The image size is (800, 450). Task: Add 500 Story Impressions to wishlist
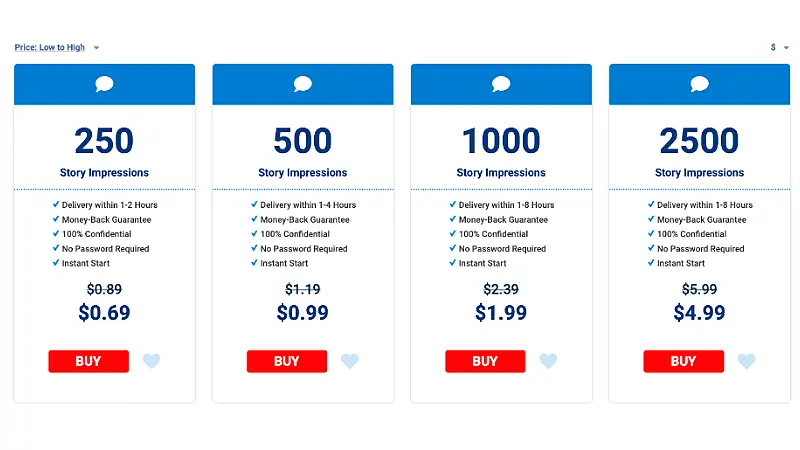click(x=349, y=361)
